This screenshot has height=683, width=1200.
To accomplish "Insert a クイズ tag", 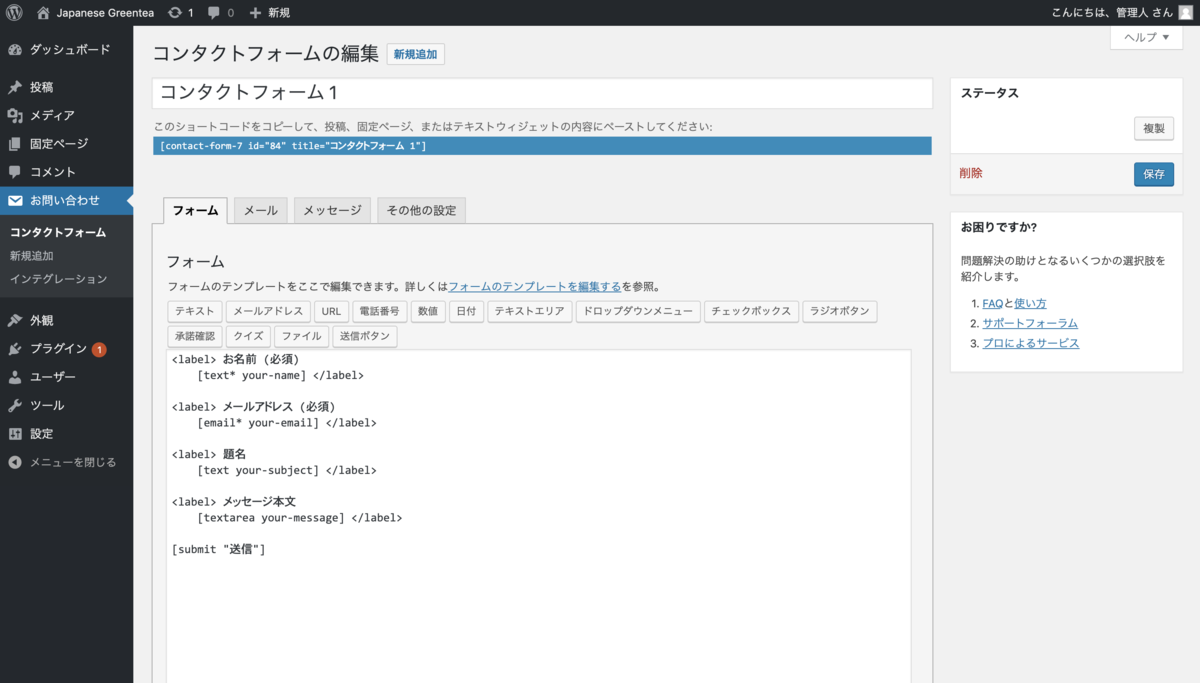I will point(249,336).
